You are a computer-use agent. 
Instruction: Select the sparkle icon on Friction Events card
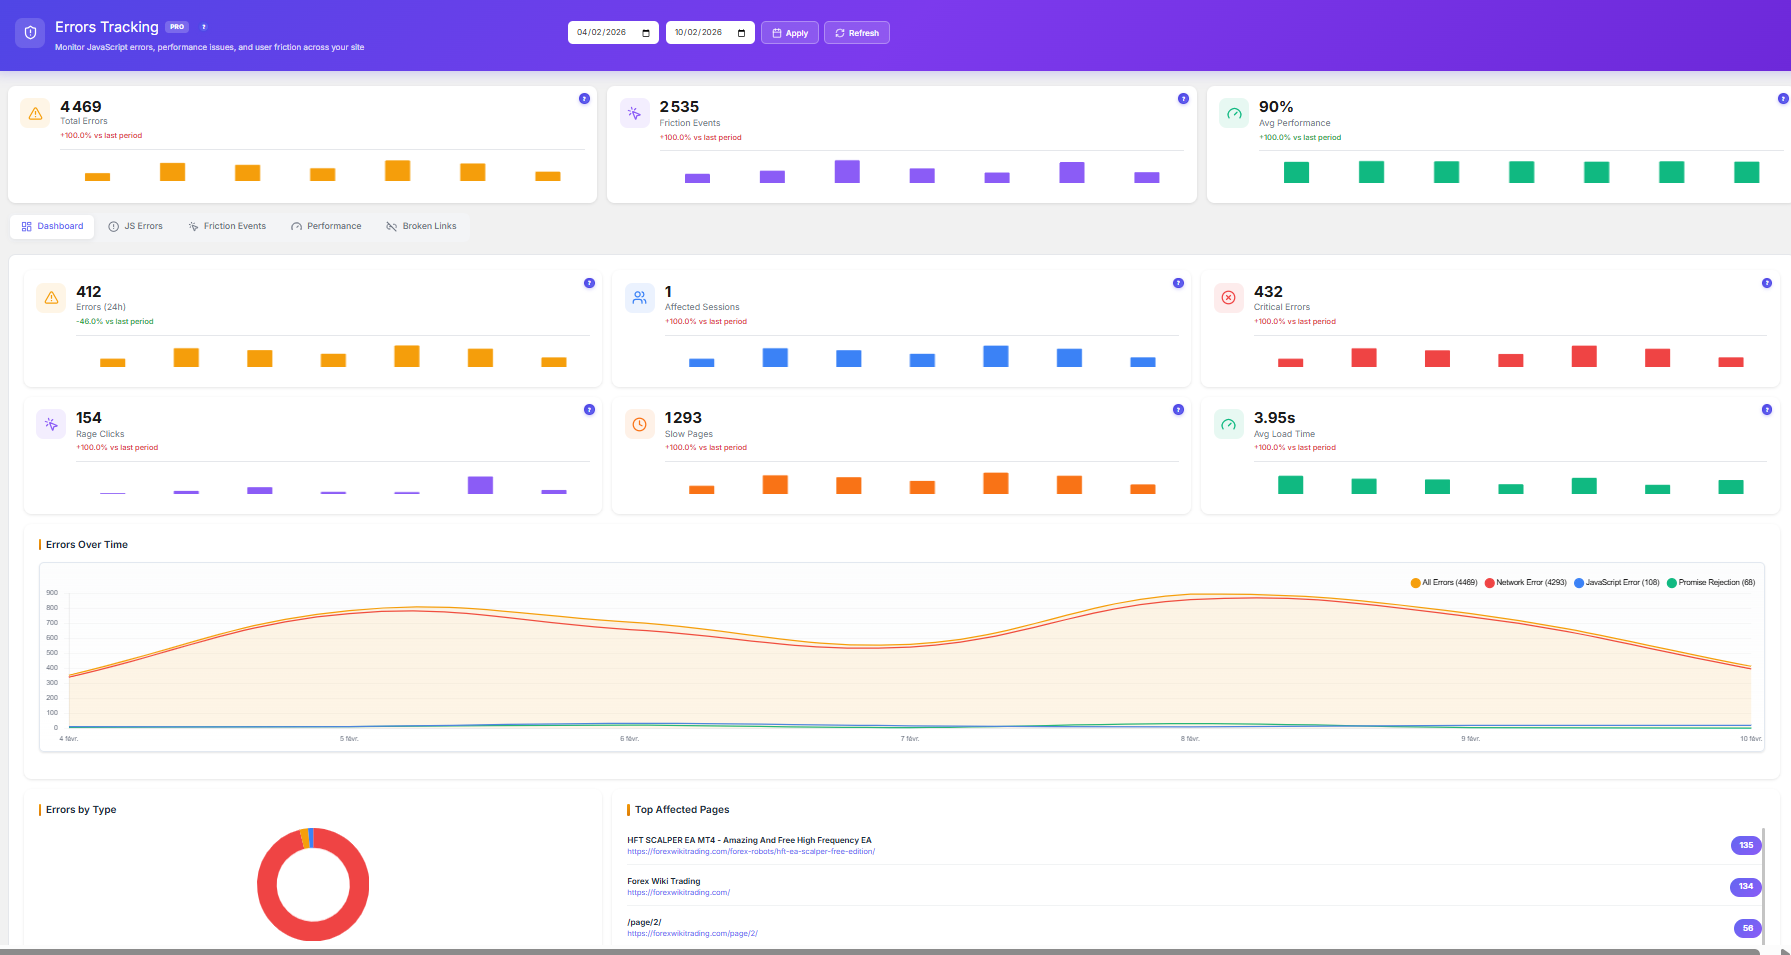[634, 113]
